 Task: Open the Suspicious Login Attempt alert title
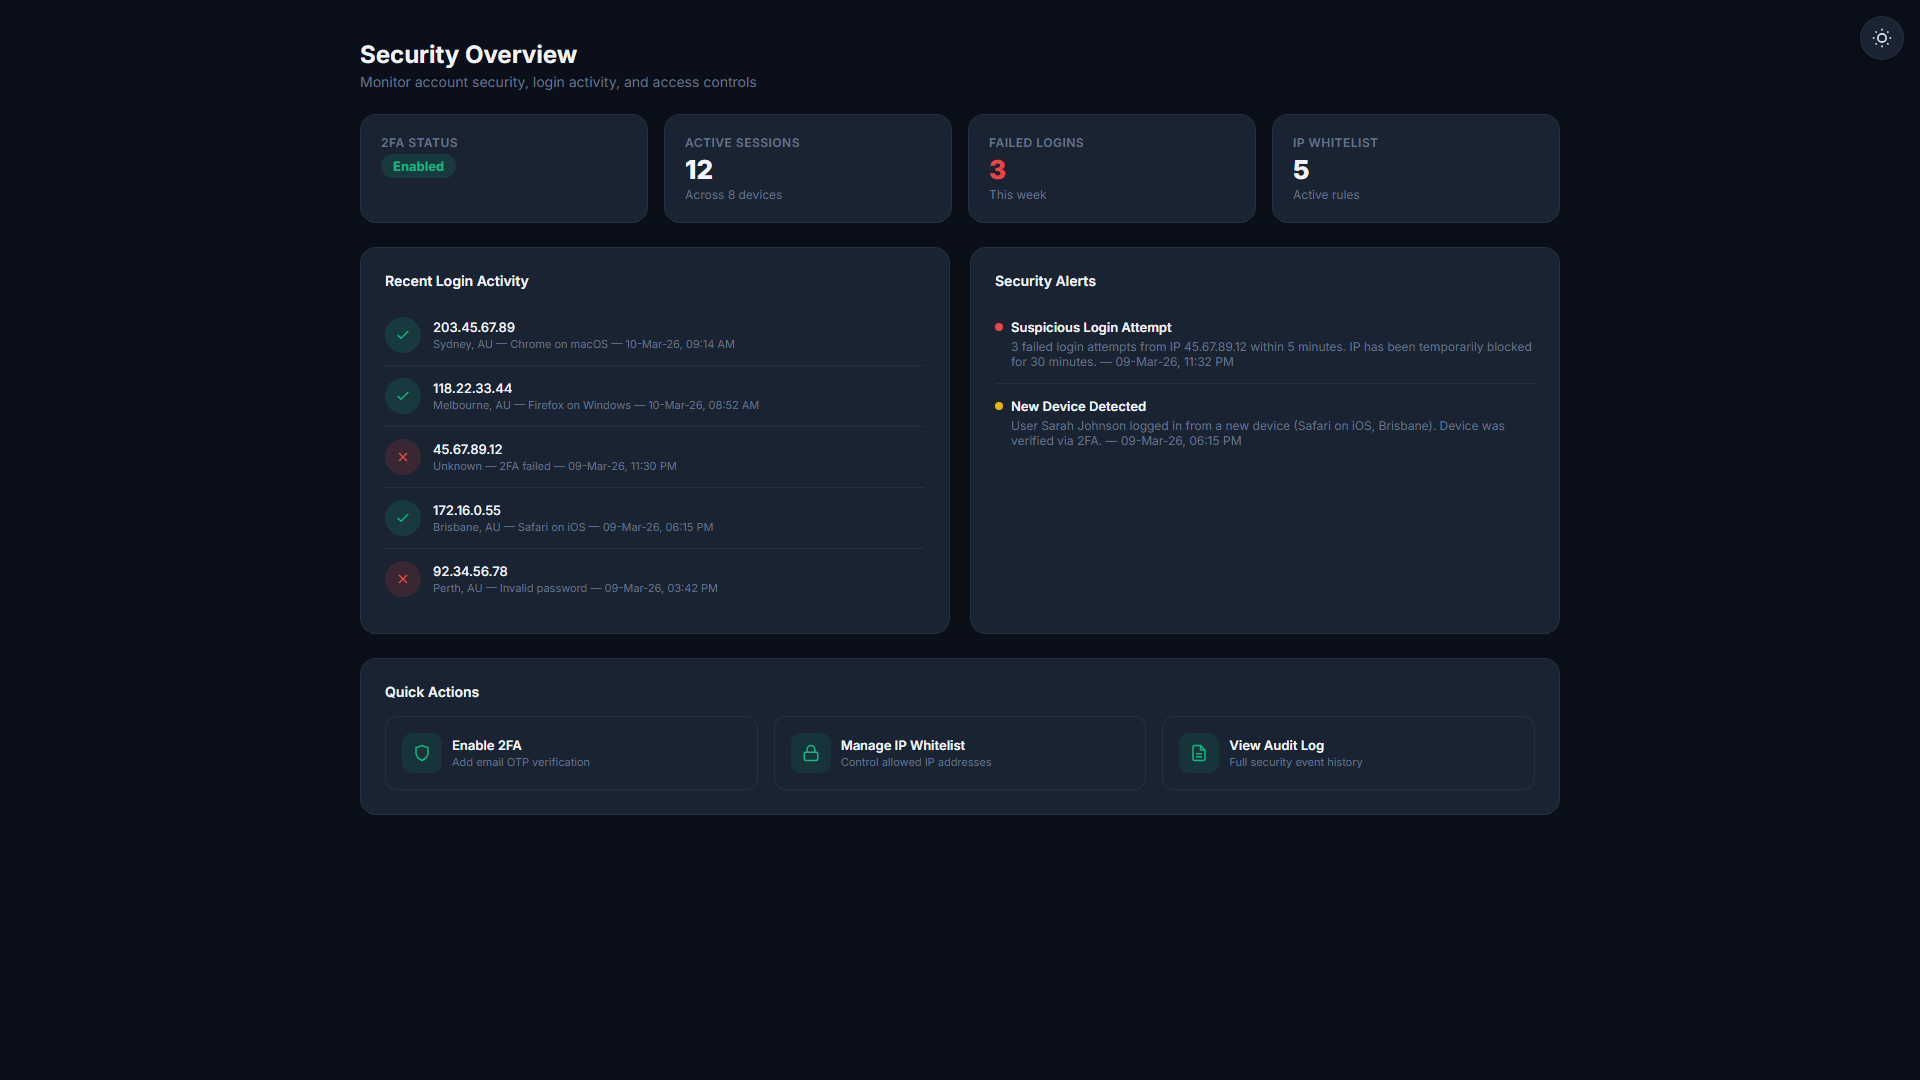1091,327
